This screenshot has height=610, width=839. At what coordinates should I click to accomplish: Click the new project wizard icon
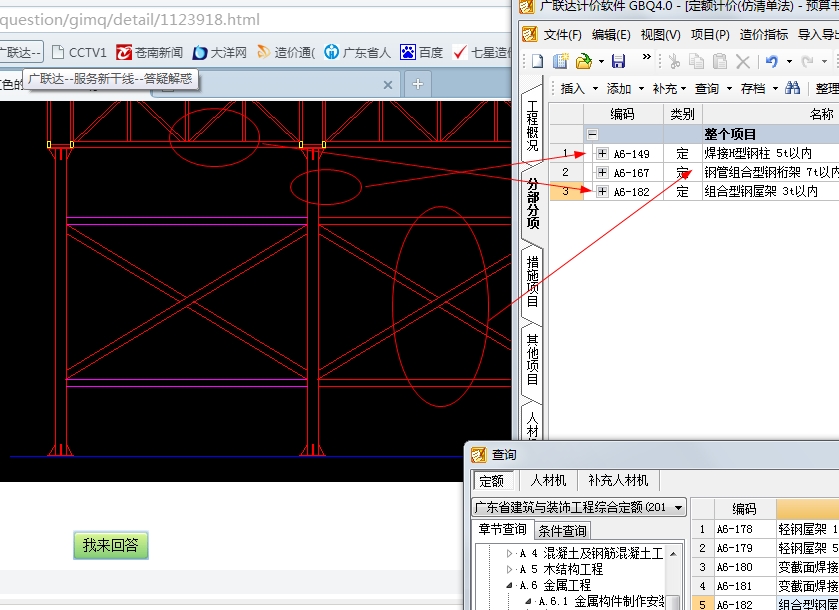point(560,62)
